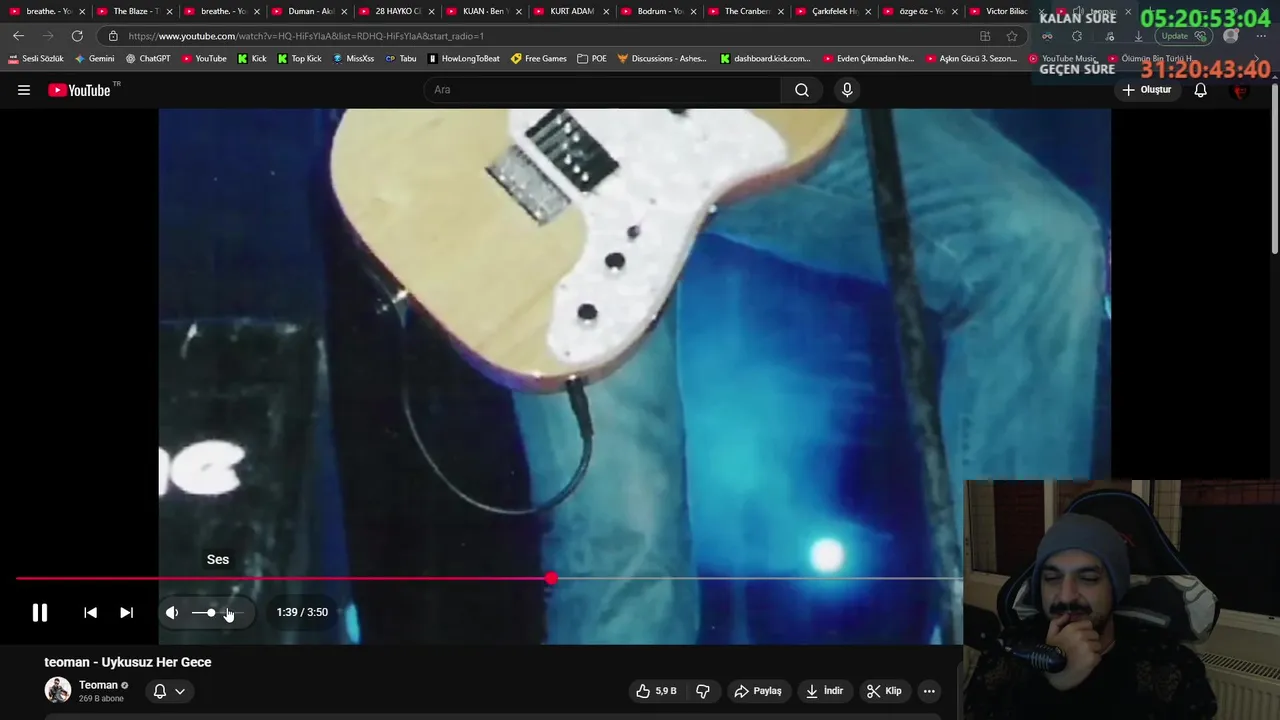The height and width of the screenshot is (720, 1280).
Task: Create a clip with the Klip button
Action: (884, 691)
